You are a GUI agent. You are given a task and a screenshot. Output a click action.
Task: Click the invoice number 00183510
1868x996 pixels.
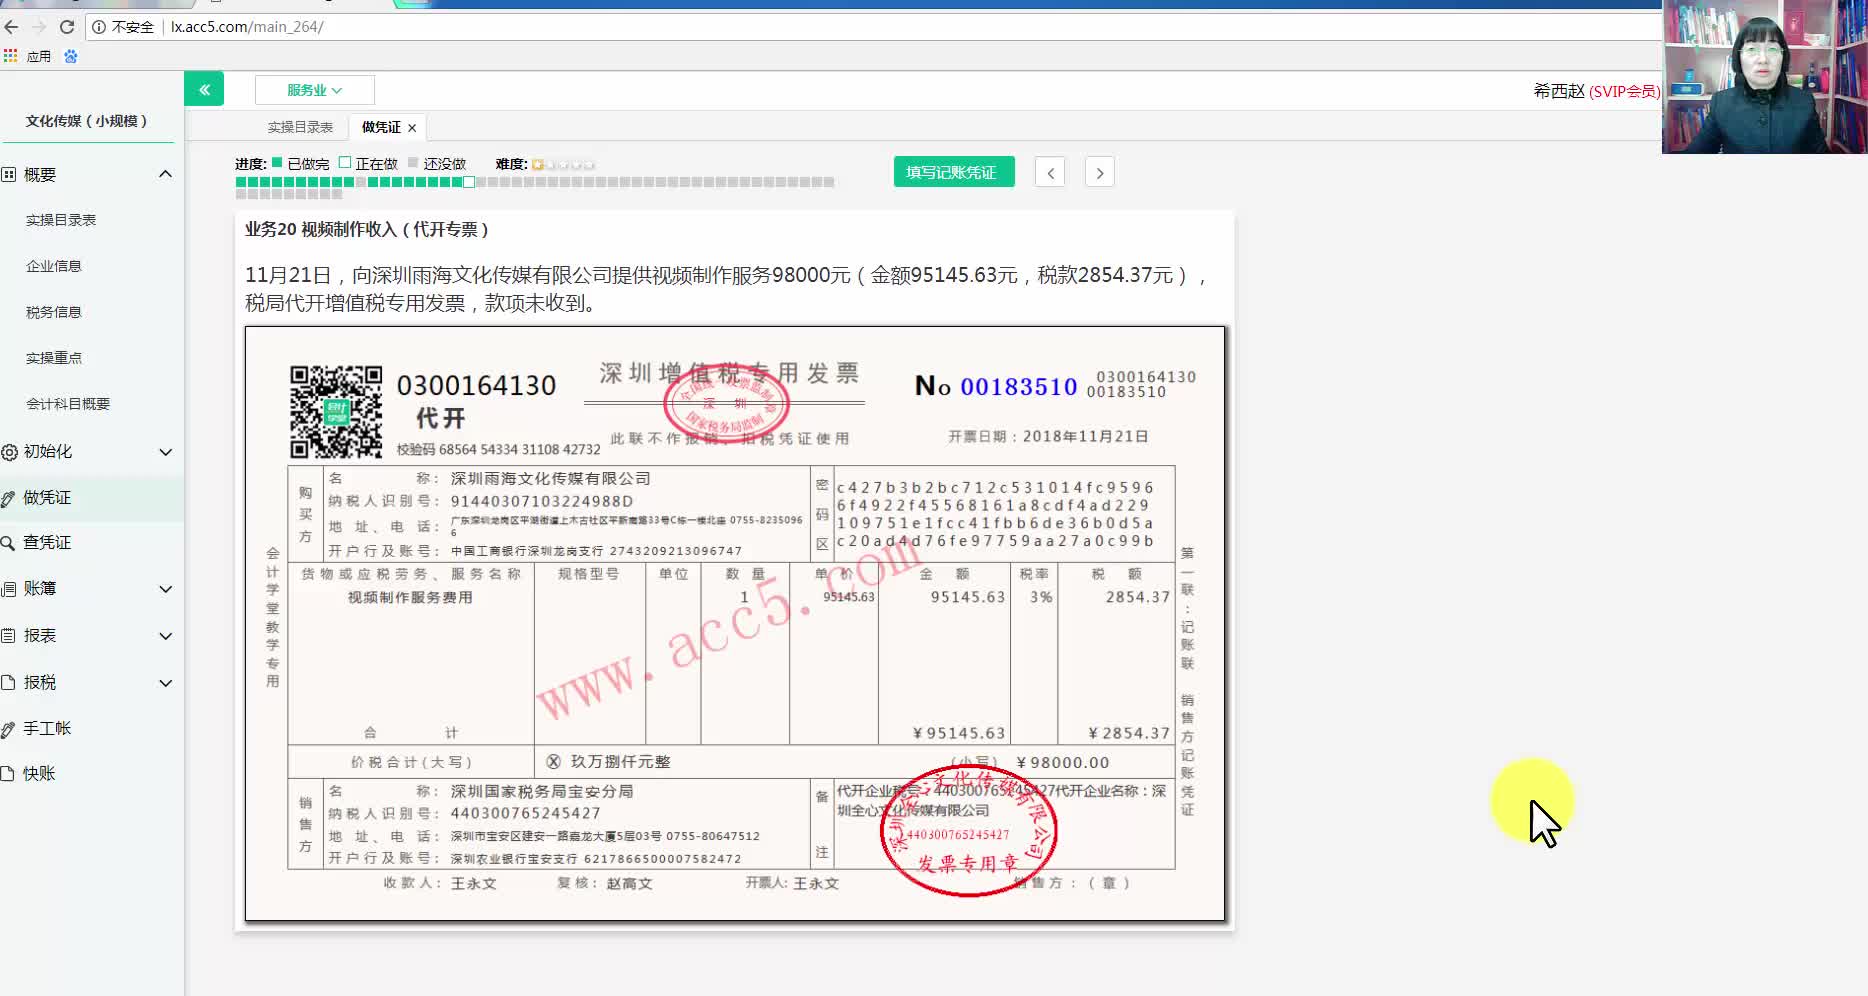click(1019, 387)
